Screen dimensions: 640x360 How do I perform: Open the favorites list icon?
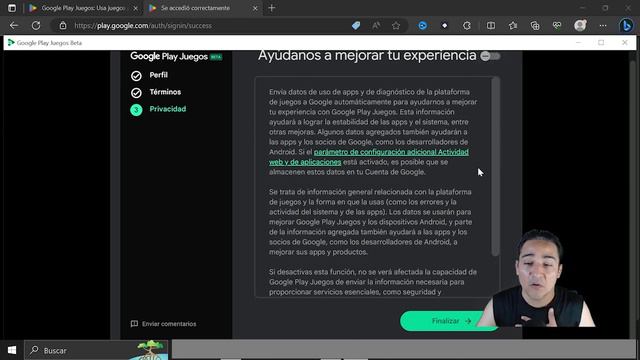513,26
